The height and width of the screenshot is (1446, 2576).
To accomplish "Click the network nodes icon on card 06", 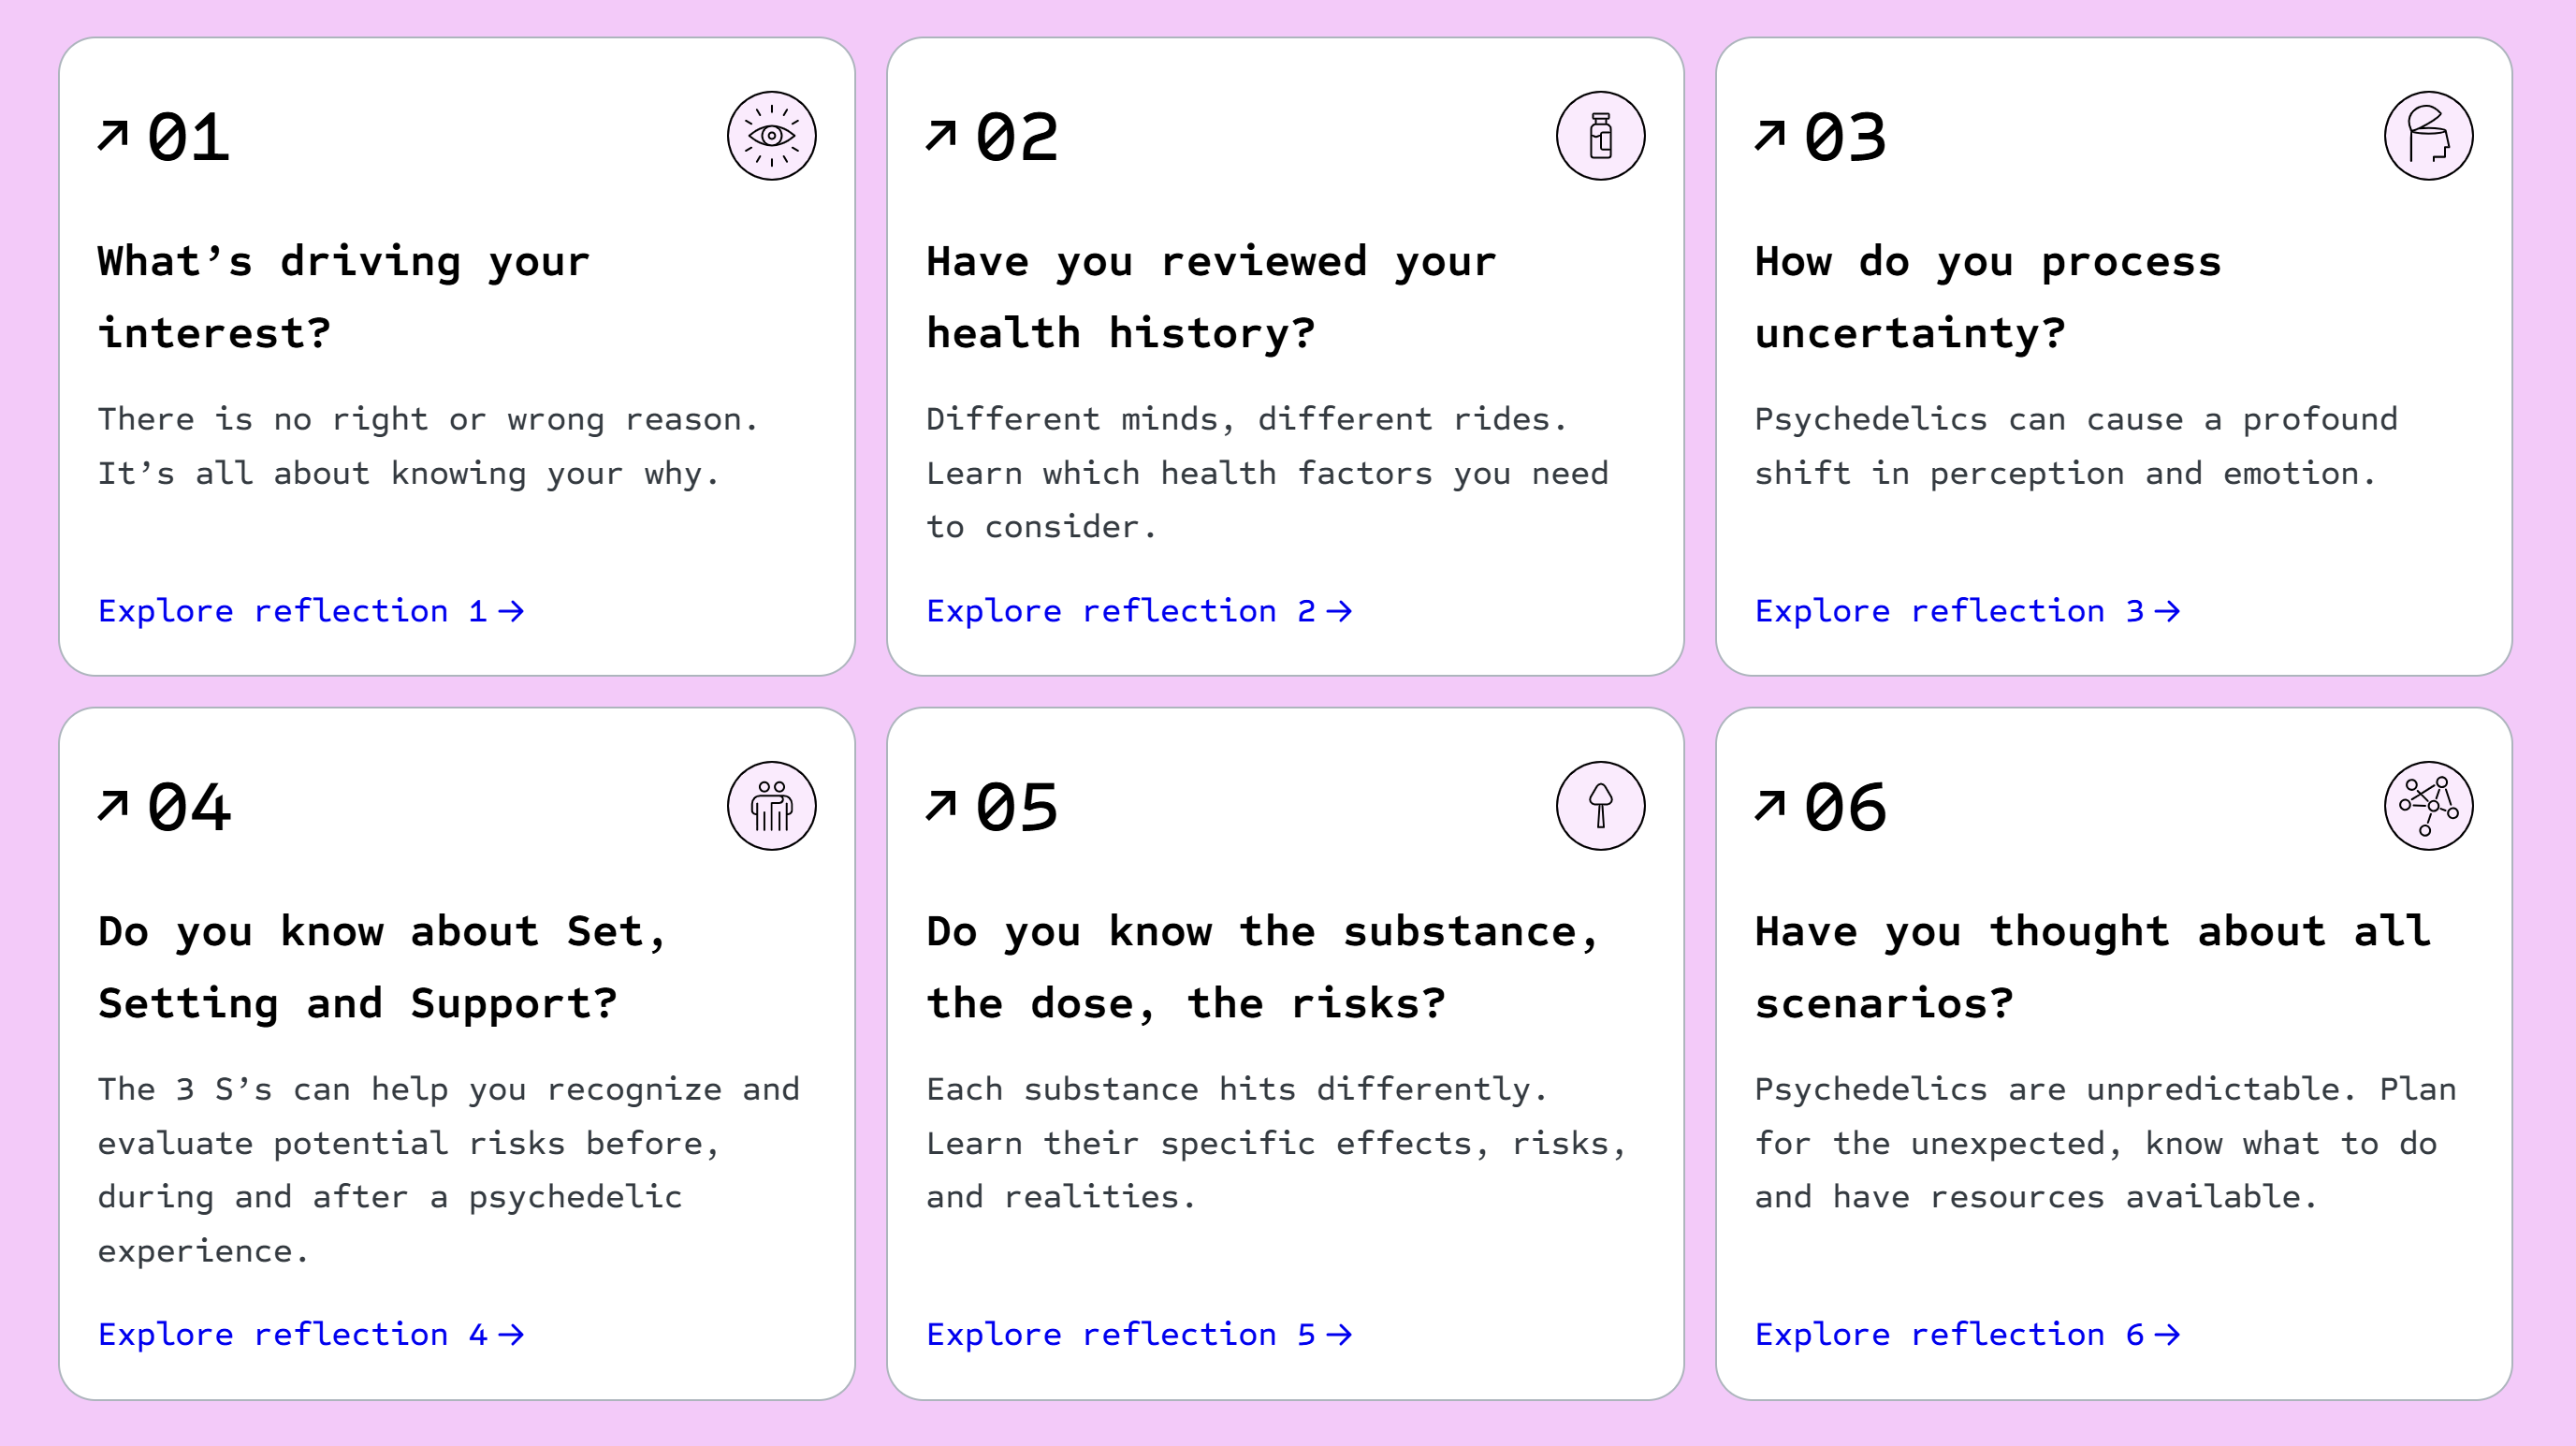I will click(2428, 806).
